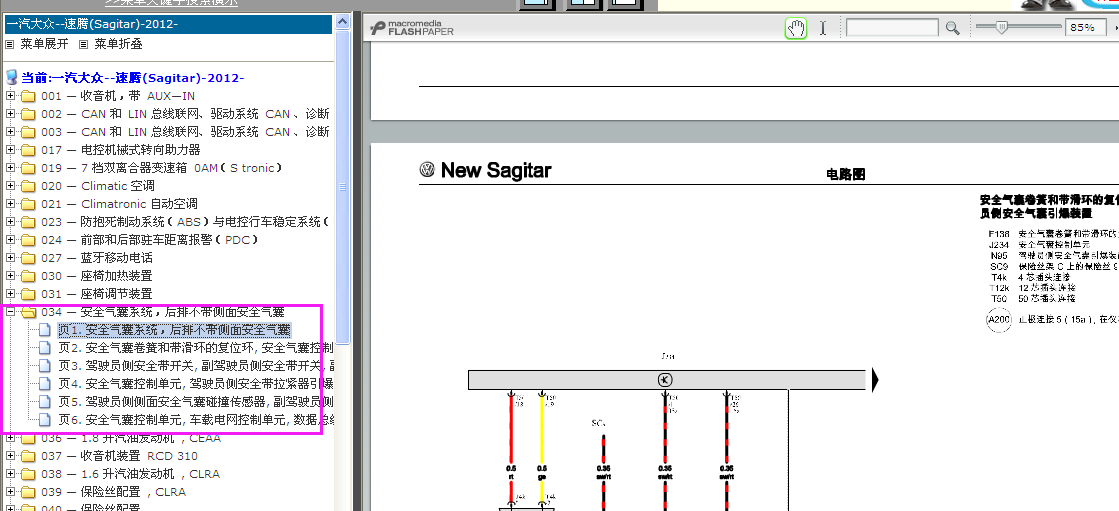Select the 037 收音机装置 RCD 310 label
This screenshot has height=511, width=1119.
(119, 456)
